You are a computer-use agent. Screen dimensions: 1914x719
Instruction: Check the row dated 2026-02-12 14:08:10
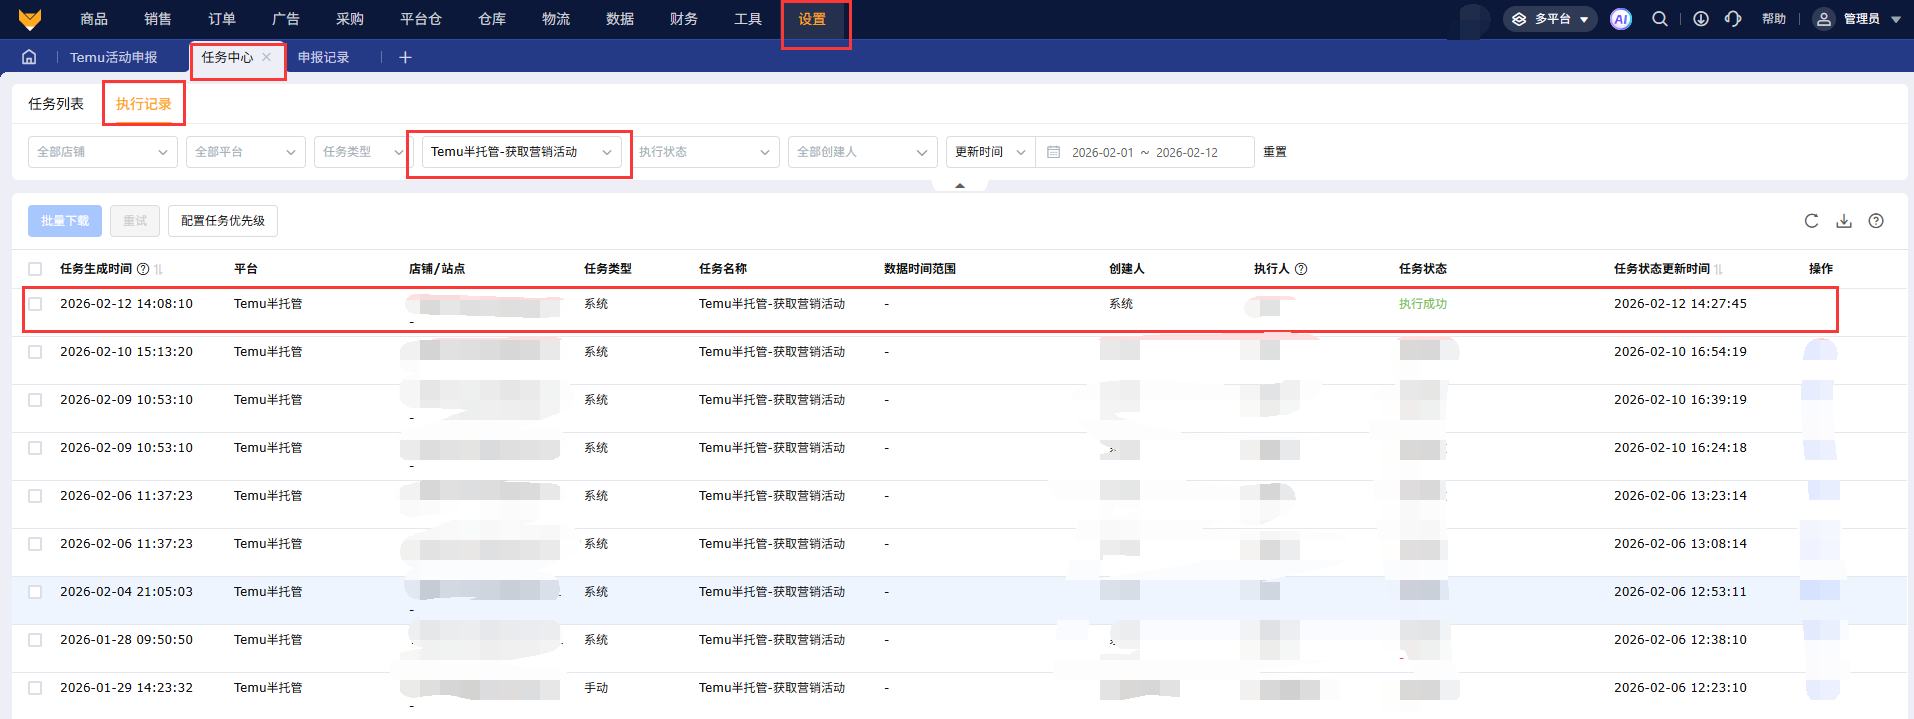[35, 304]
